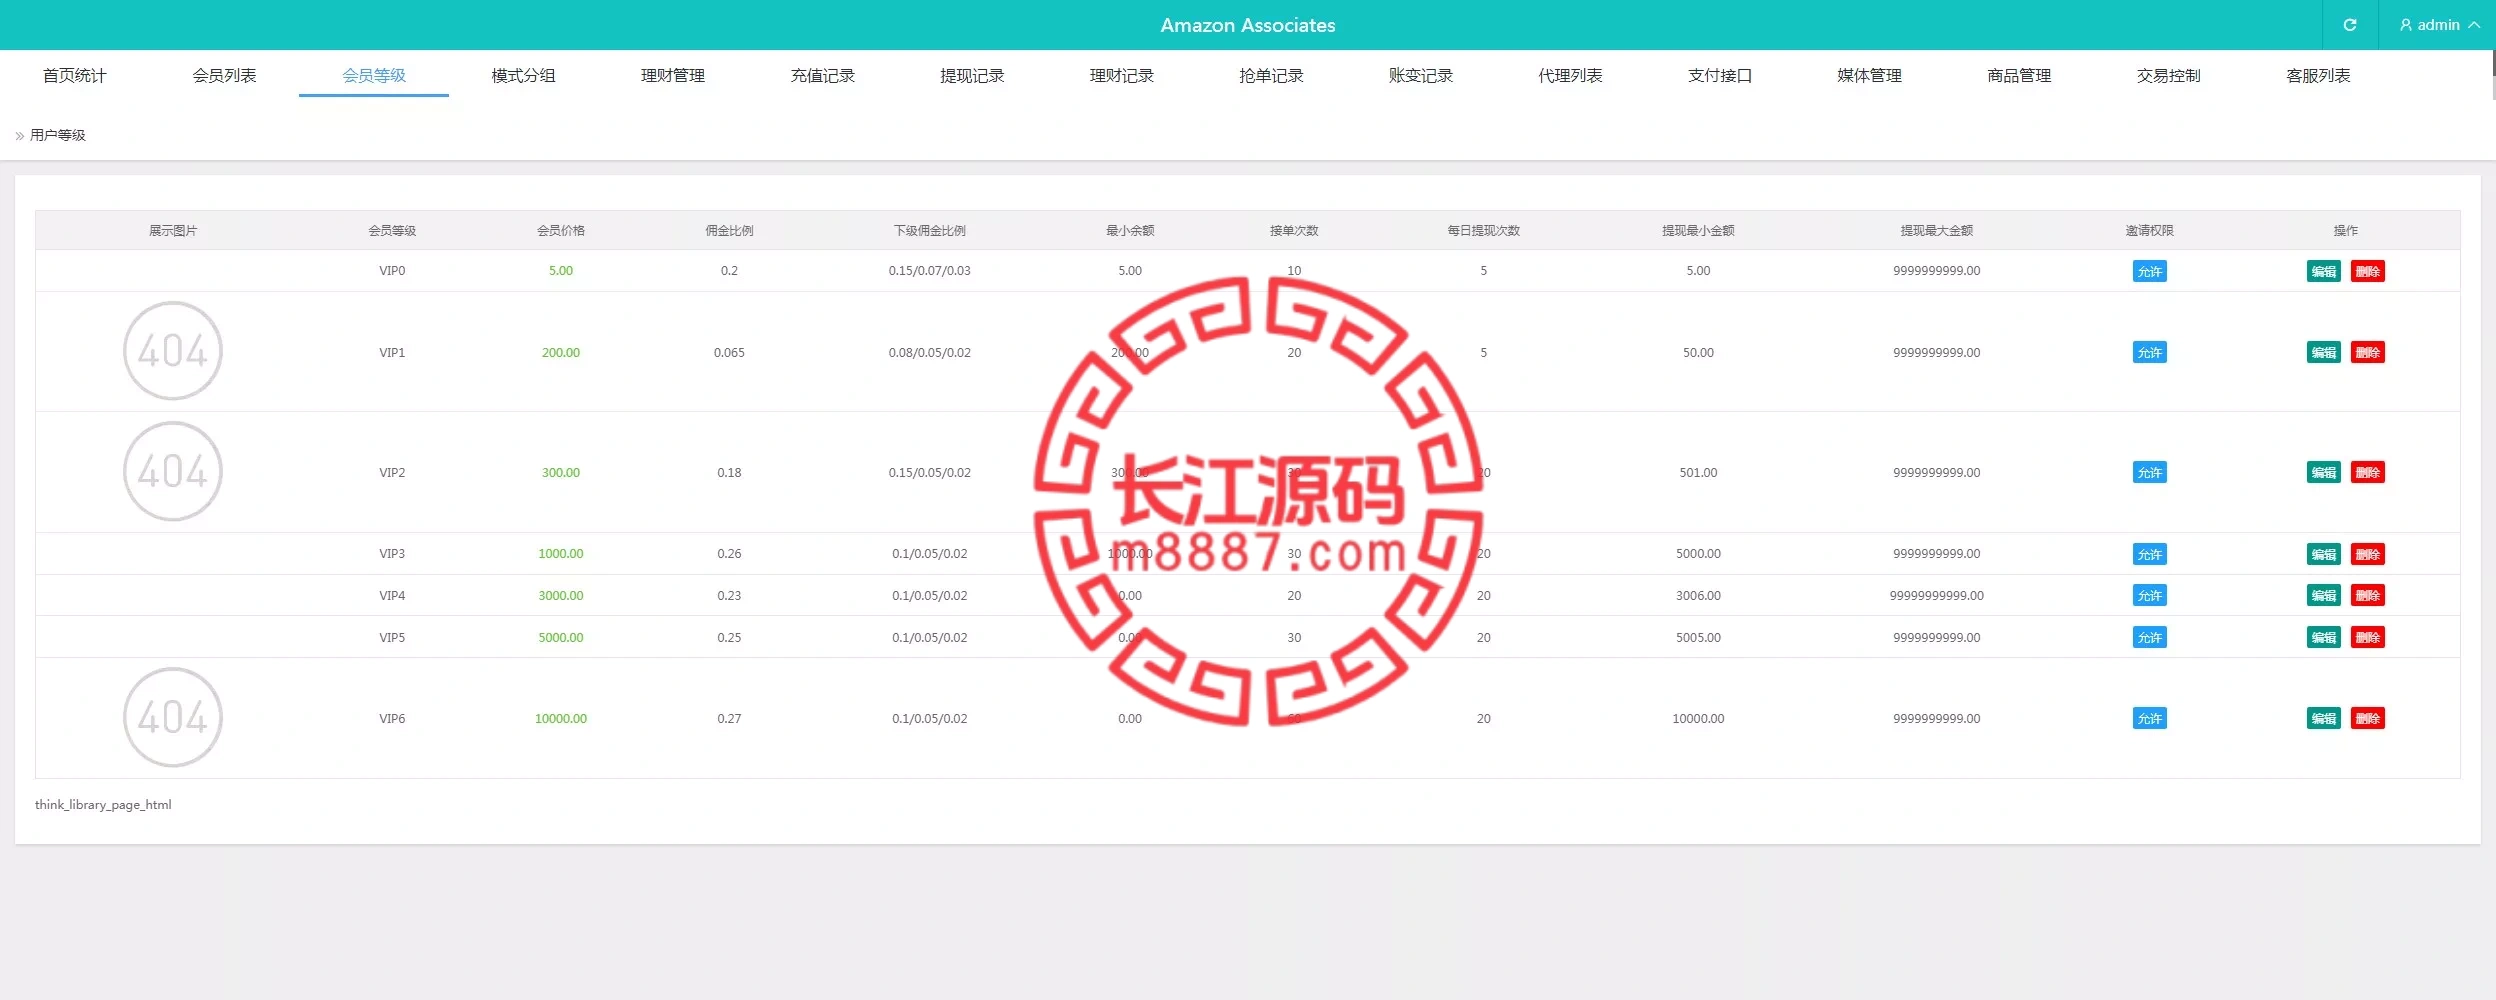2496x1000 pixels.
Task: Click the Amazon Associates title
Action: coord(1248,25)
